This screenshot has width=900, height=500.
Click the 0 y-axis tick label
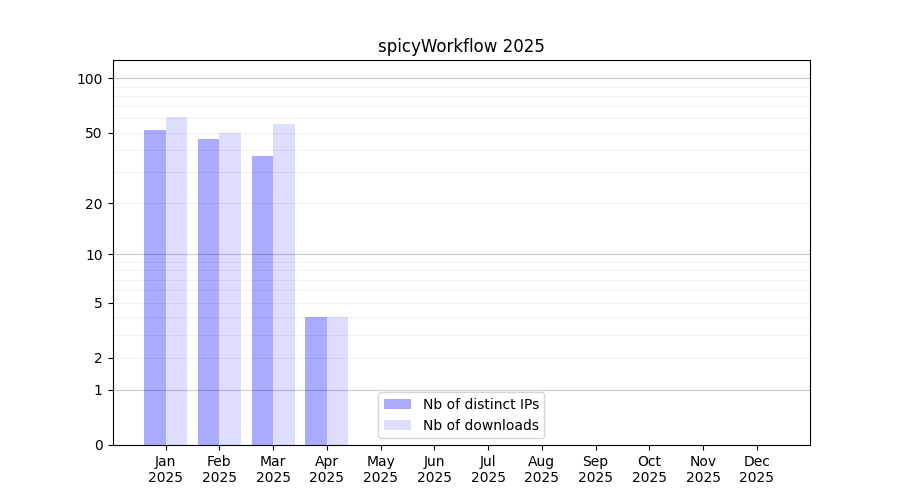tap(98, 445)
